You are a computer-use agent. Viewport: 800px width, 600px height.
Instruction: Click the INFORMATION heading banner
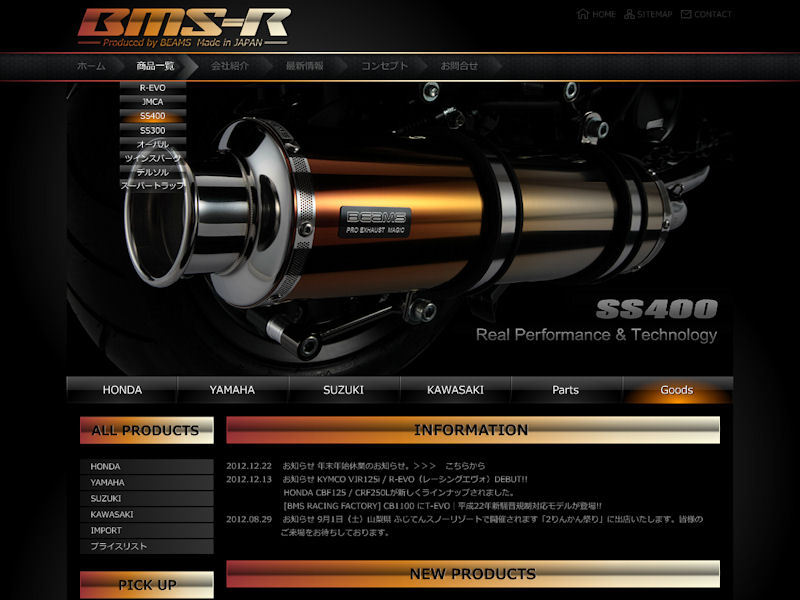tap(473, 430)
